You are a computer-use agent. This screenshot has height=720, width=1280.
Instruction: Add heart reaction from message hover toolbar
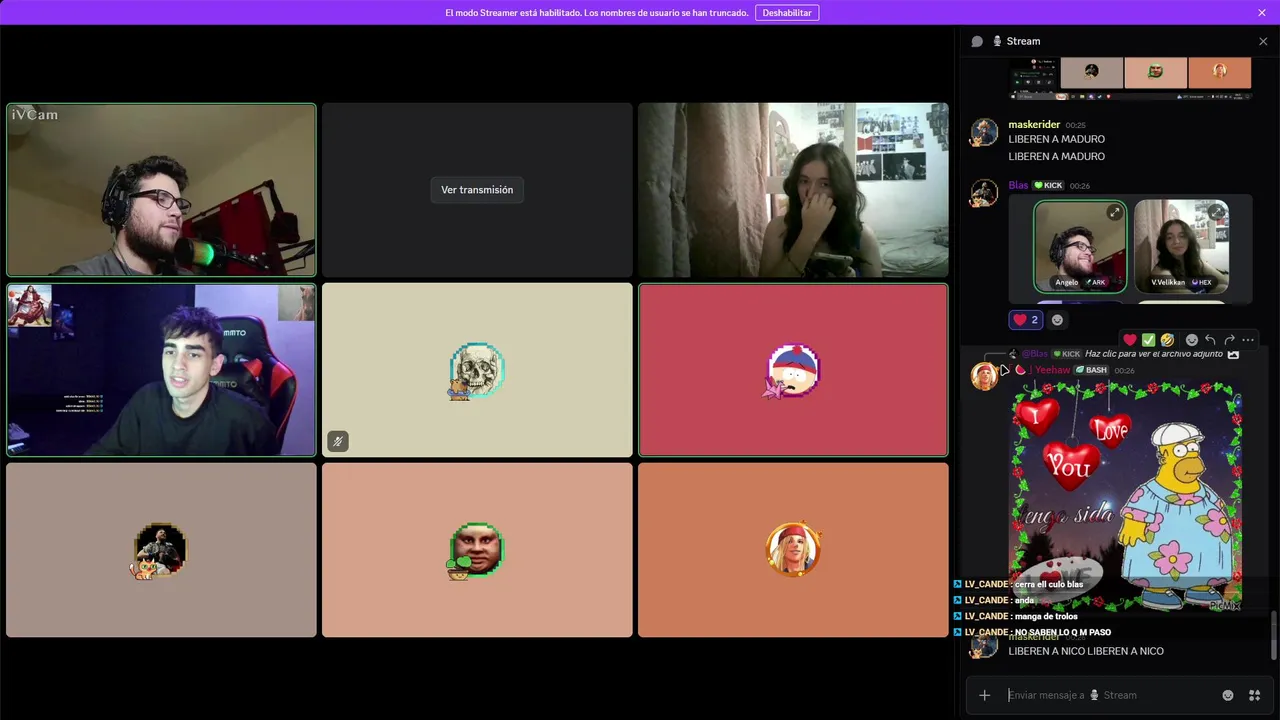pyautogui.click(x=1130, y=340)
